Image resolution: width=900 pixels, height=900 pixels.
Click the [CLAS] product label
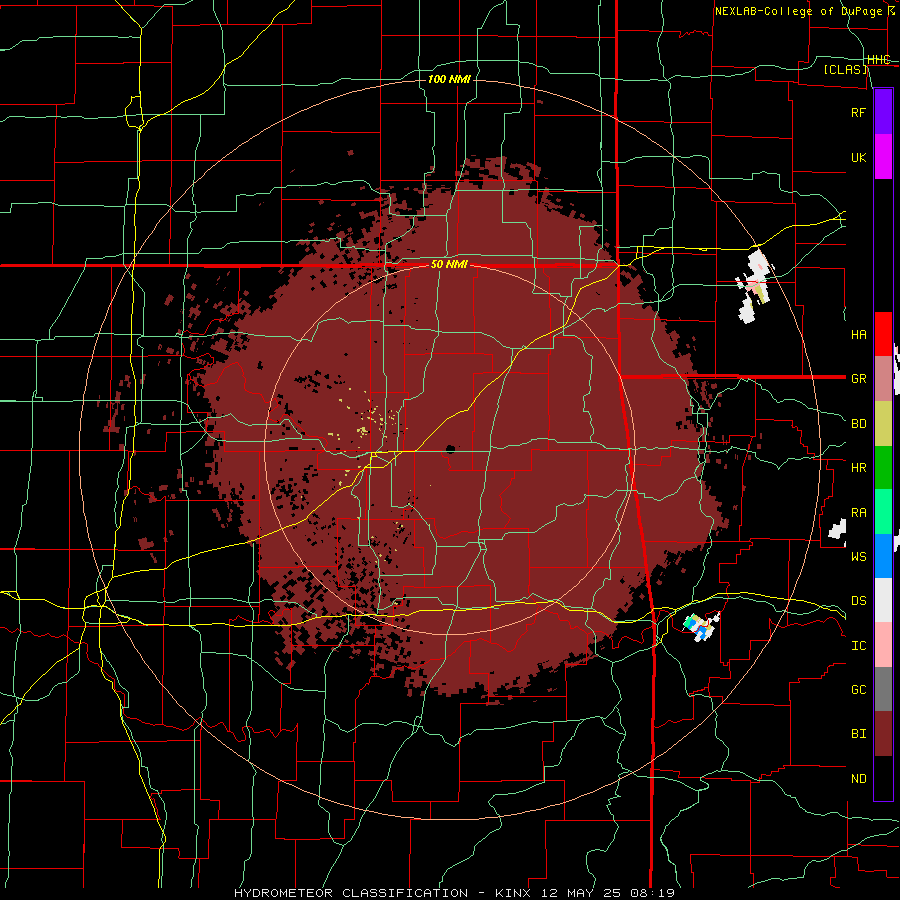(845, 69)
